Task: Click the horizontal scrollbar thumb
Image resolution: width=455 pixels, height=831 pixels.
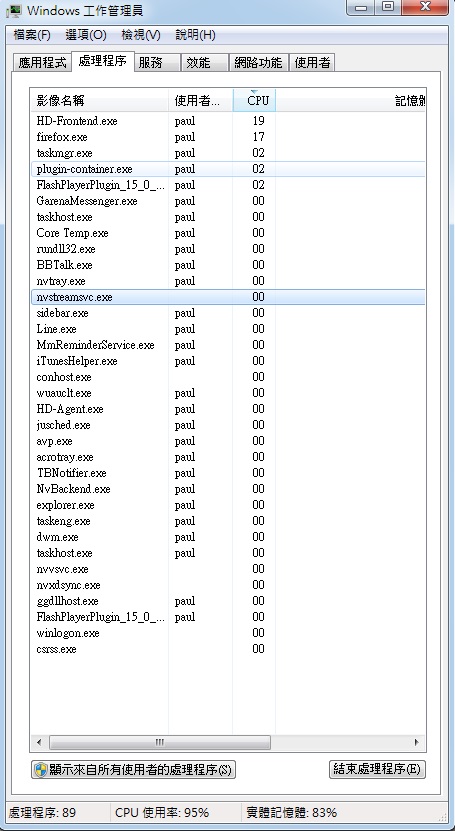Action: coord(159,742)
